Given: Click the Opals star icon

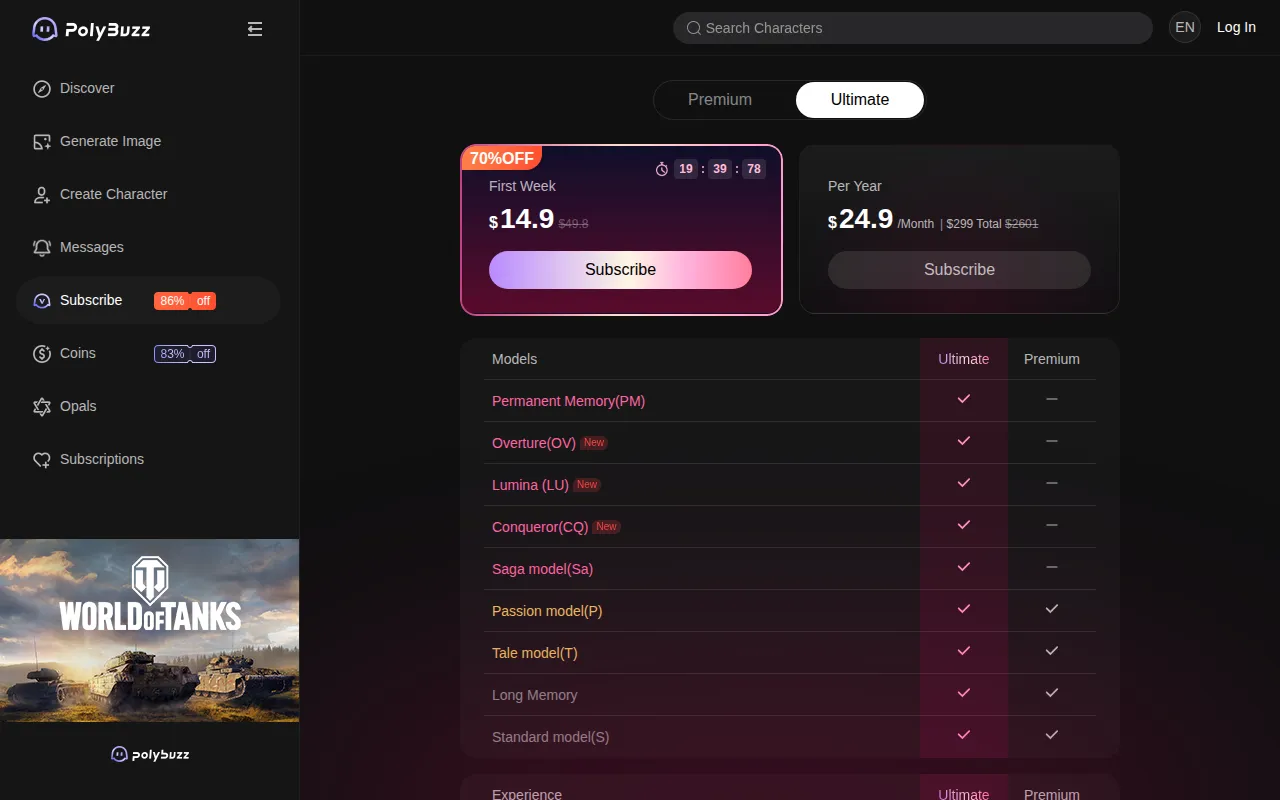Looking at the screenshot, I should point(42,406).
